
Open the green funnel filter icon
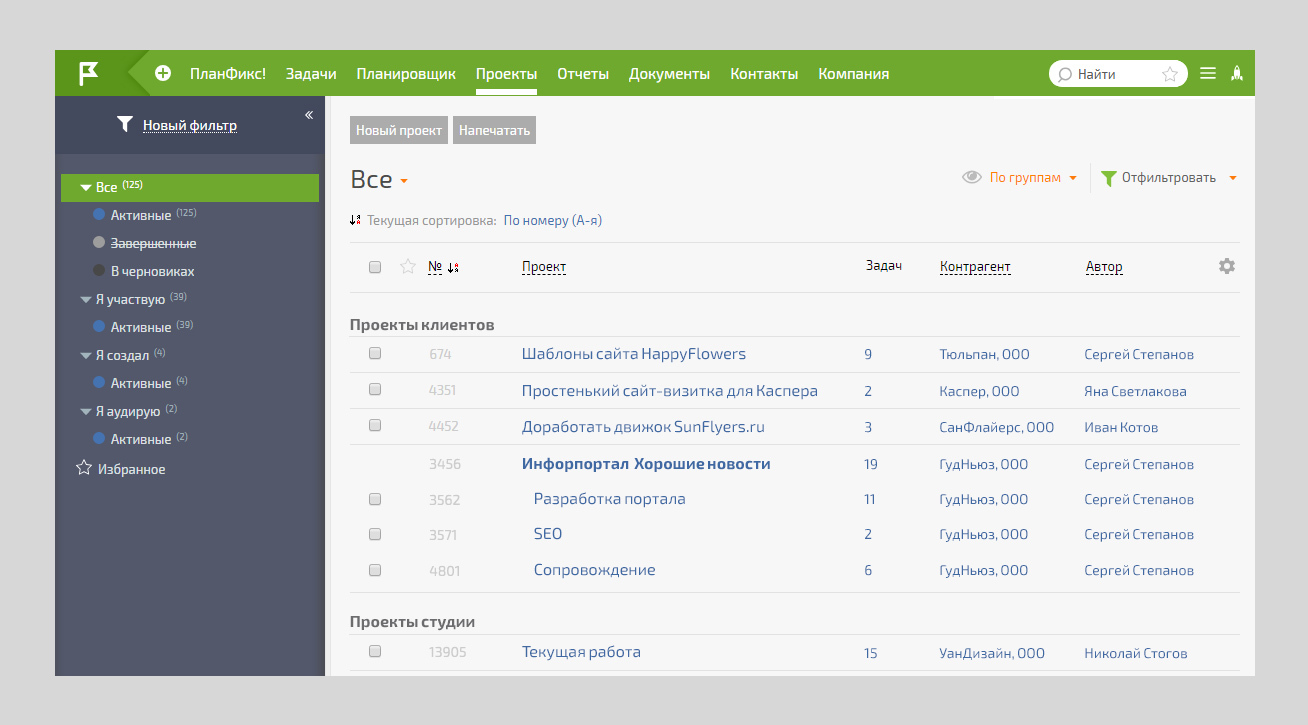point(1107,177)
